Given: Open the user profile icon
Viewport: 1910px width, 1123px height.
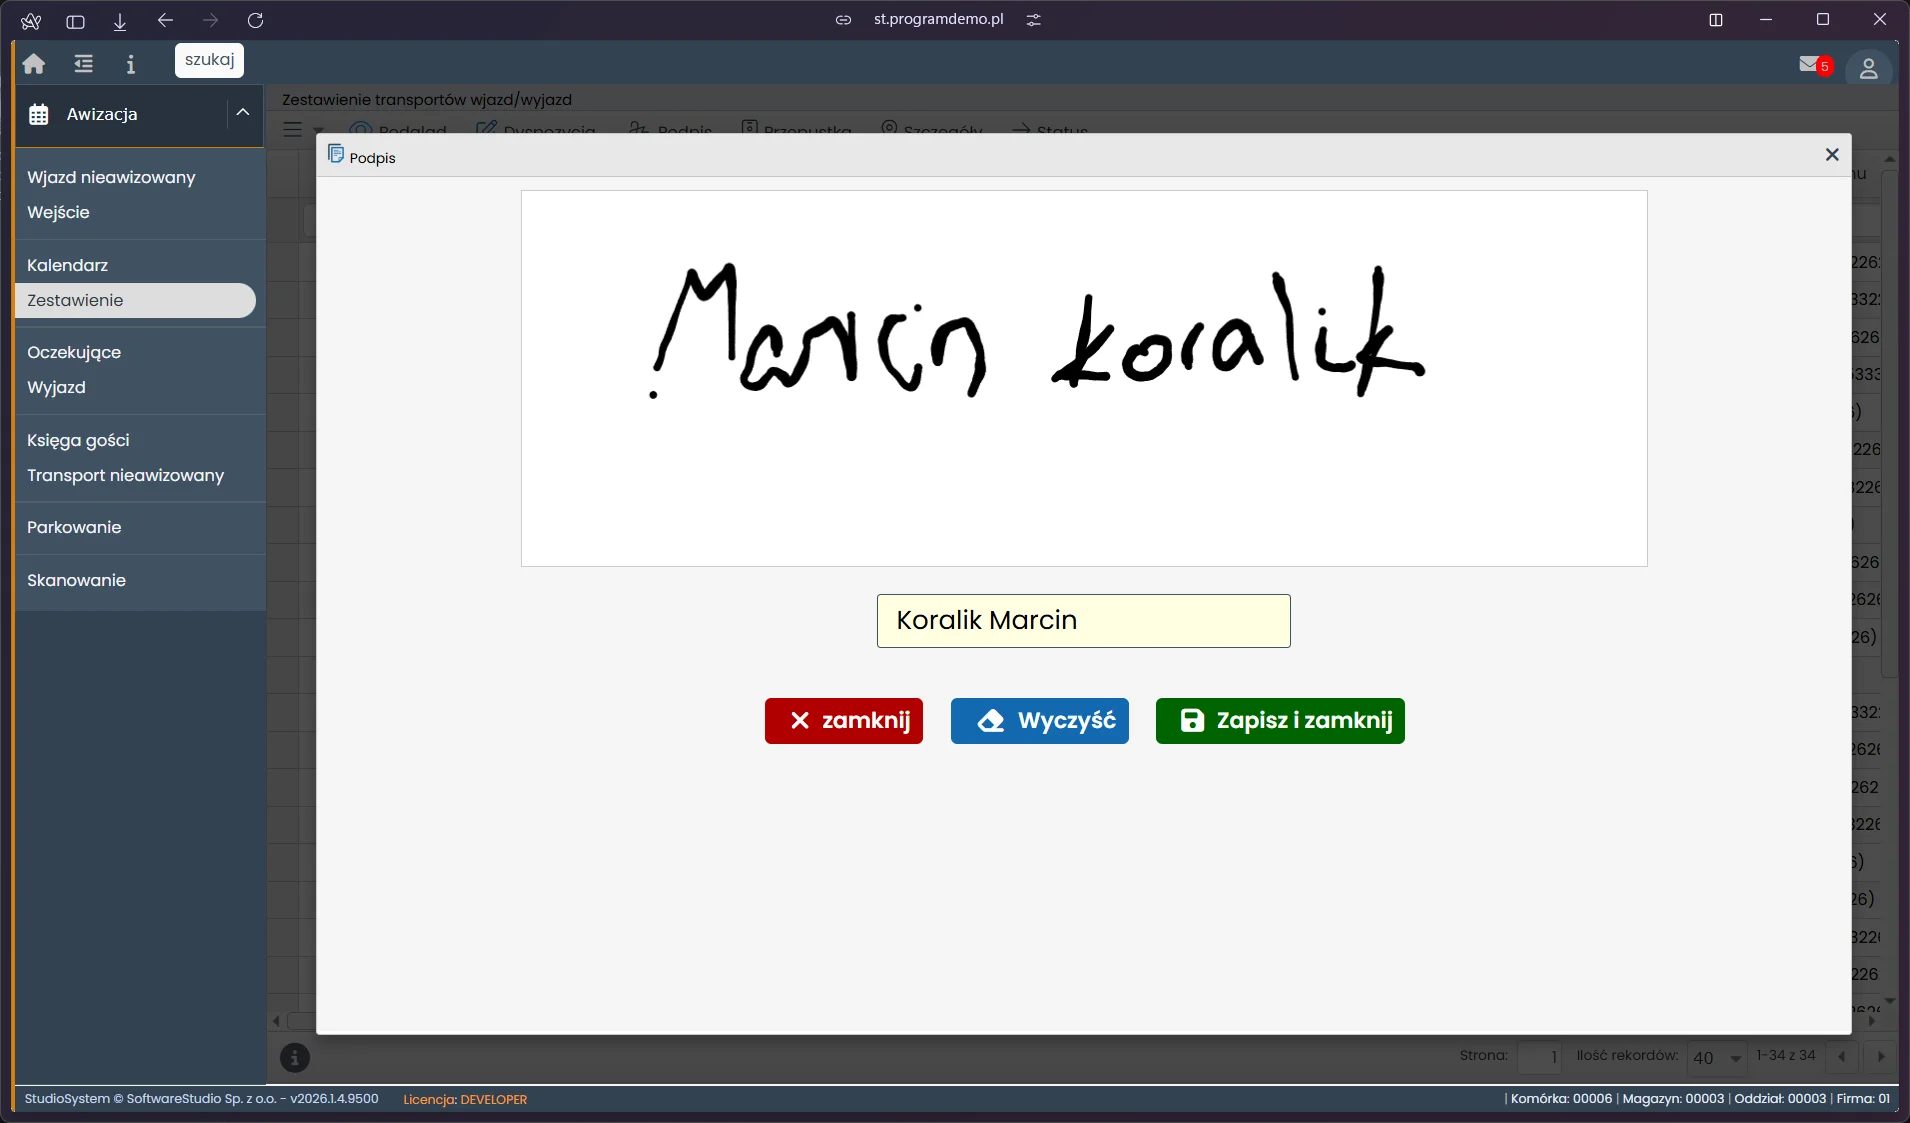Looking at the screenshot, I should [x=1868, y=68].
